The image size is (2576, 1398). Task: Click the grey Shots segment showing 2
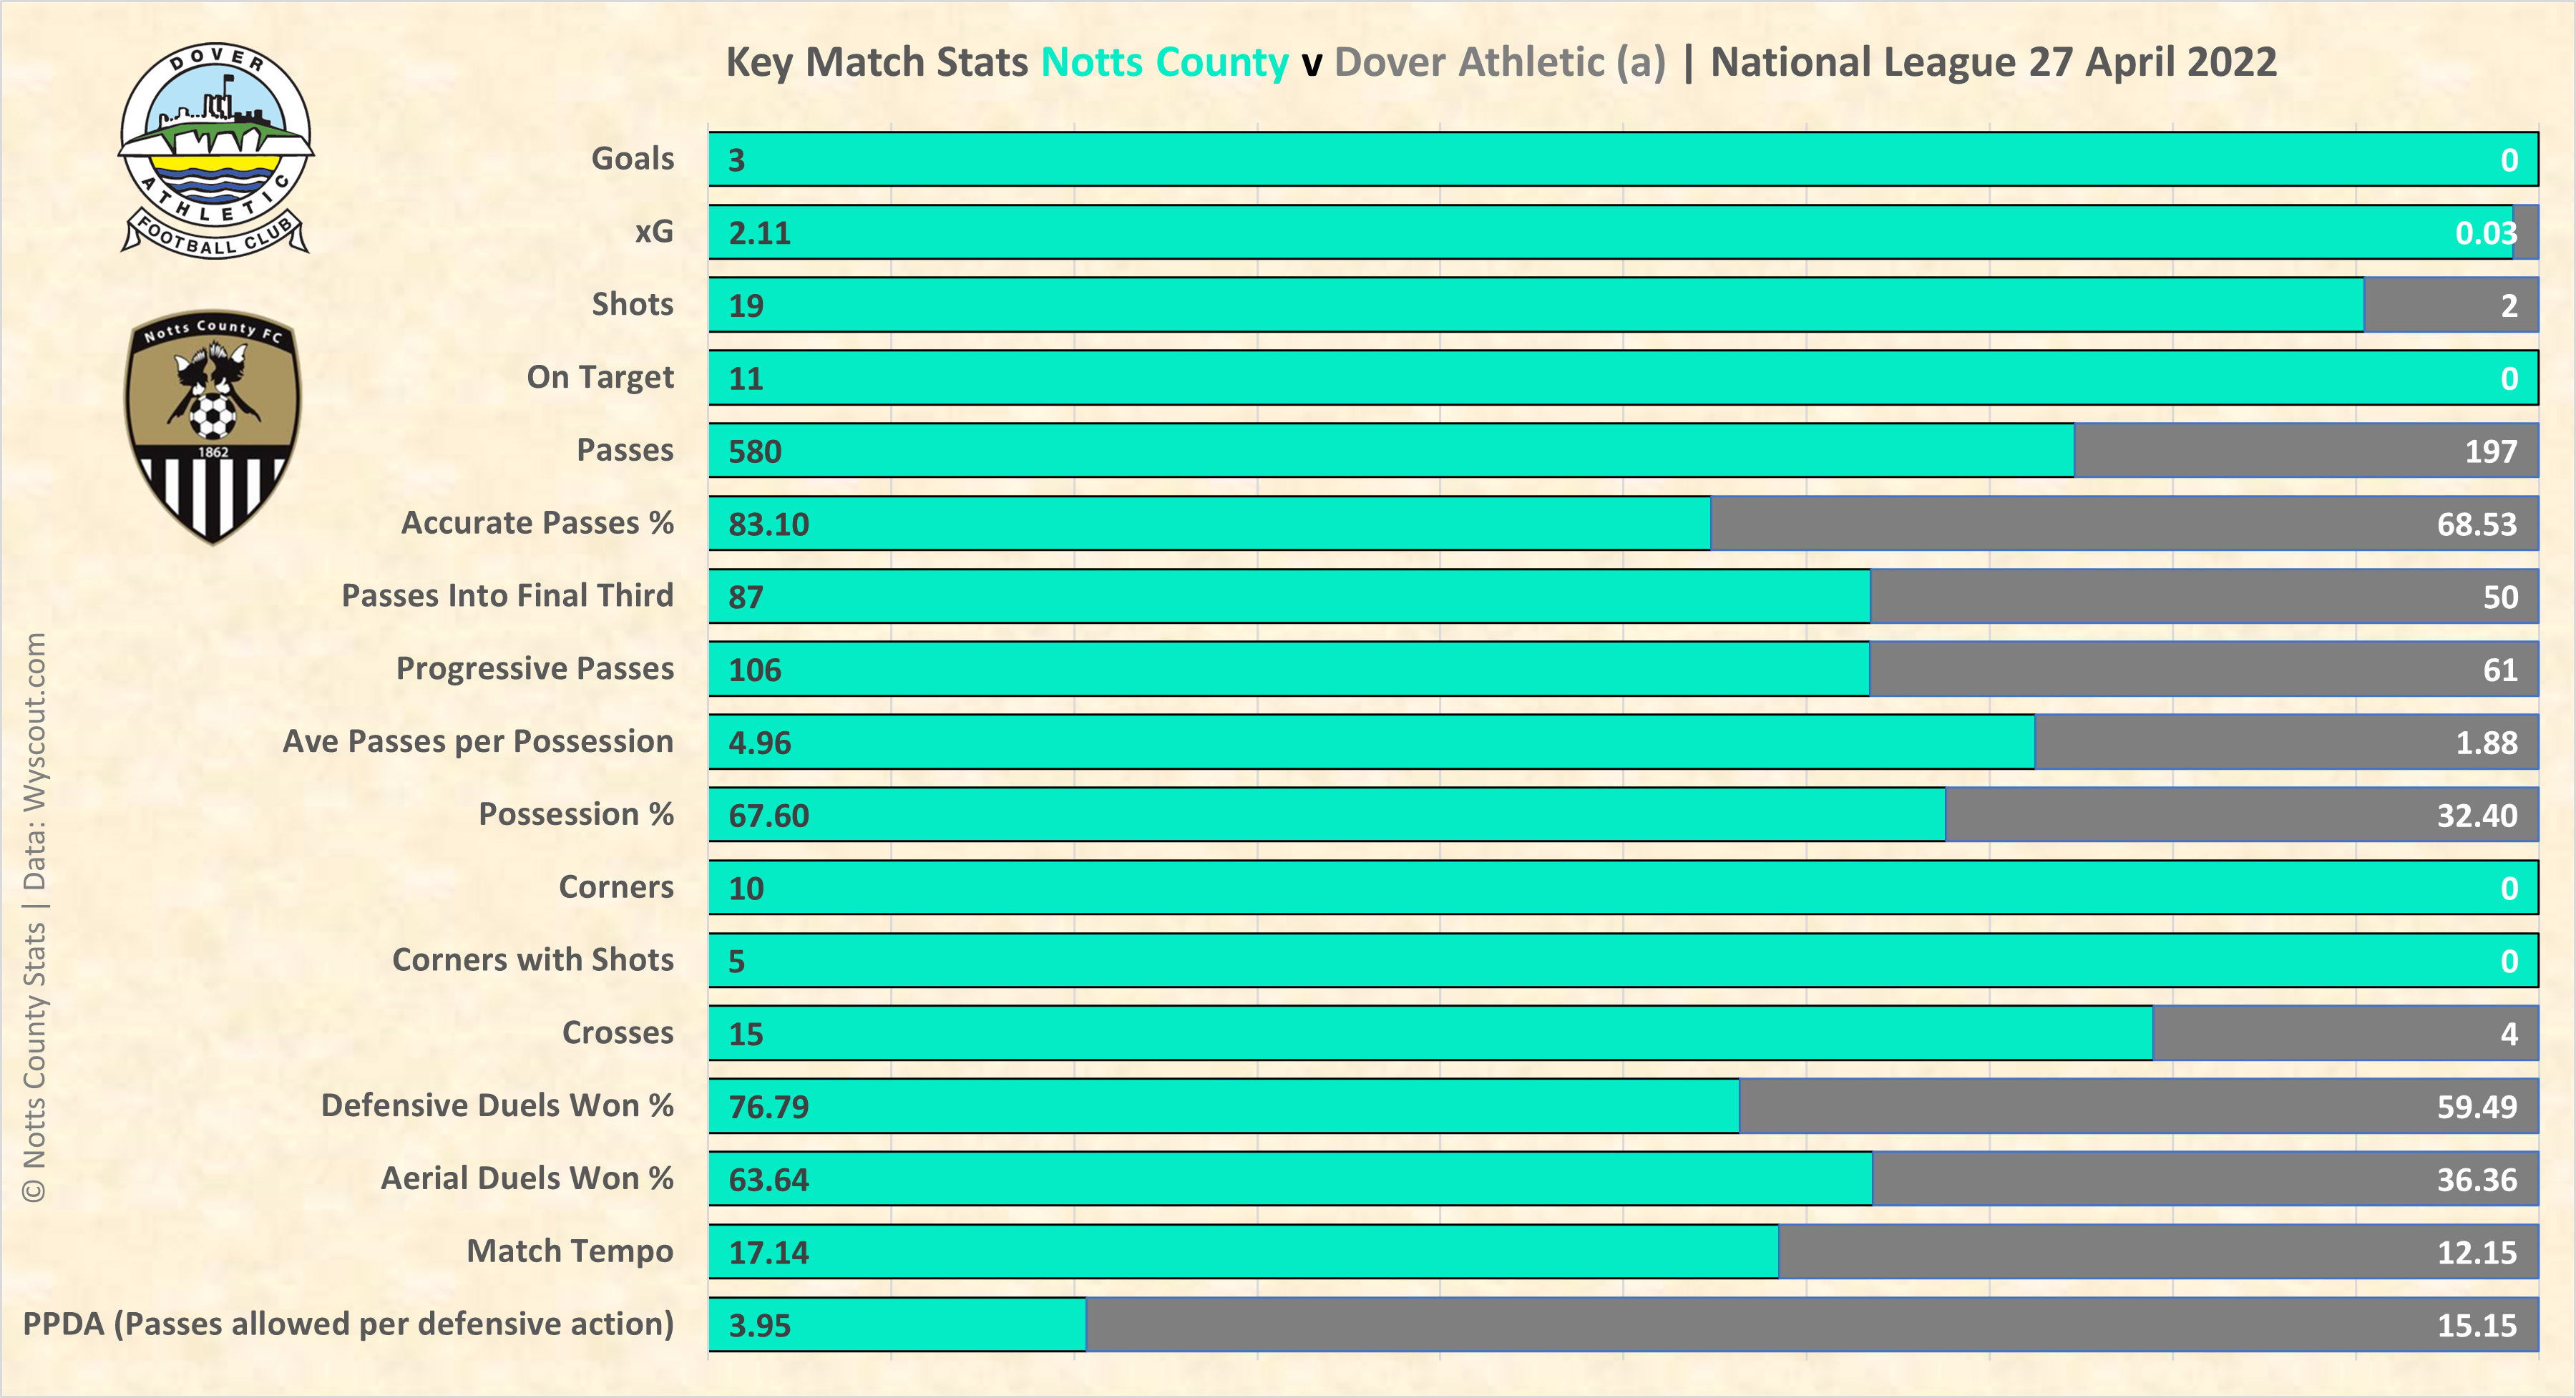coord(2450,306)
